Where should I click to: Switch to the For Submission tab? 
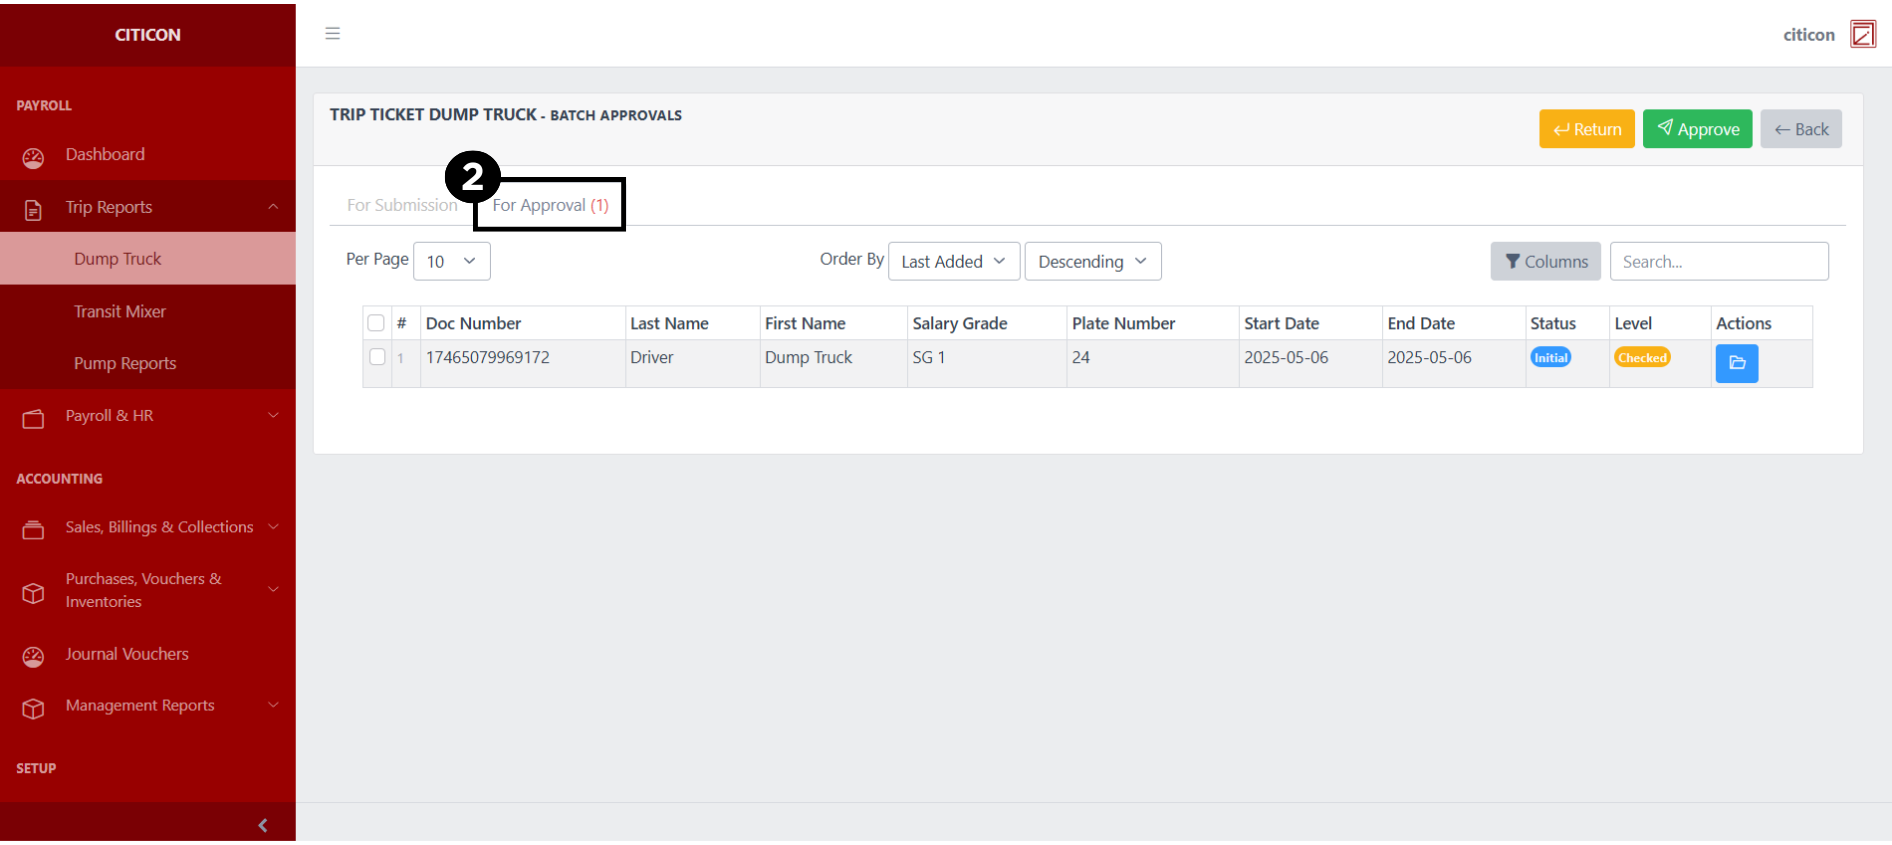coord(401,205)
